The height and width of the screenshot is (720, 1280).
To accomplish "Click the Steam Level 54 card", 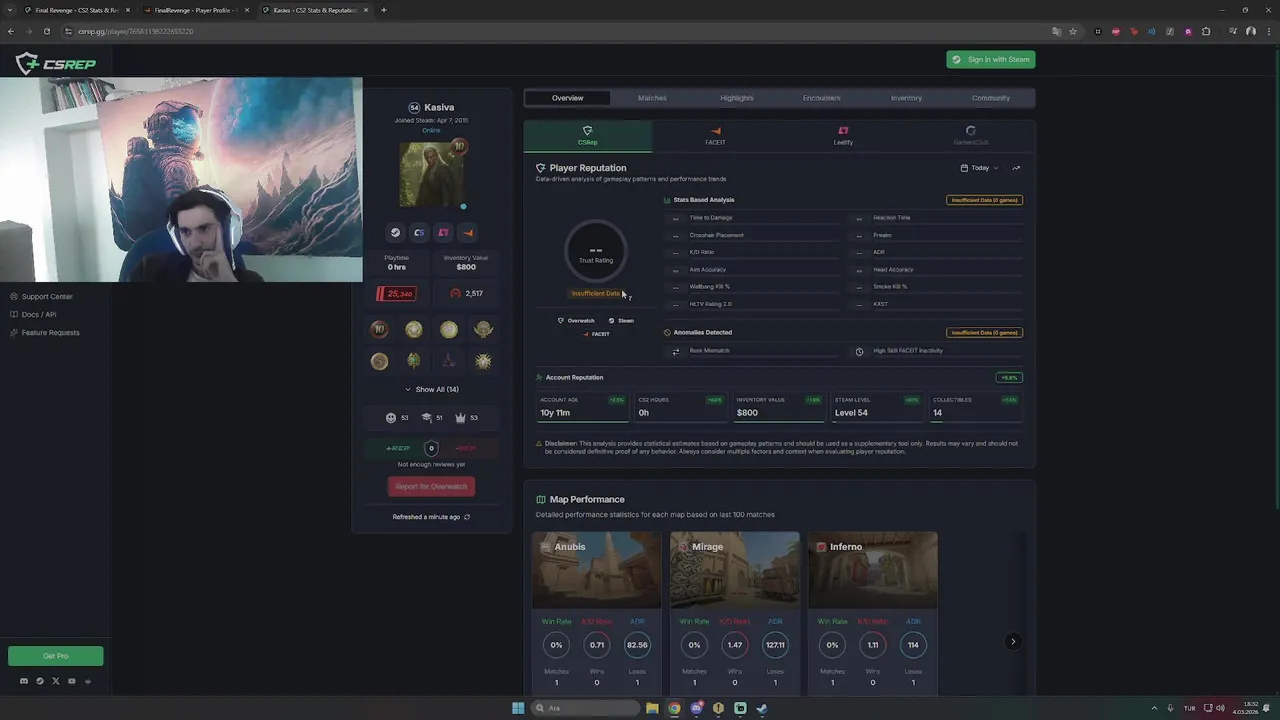I will point(876,407).
